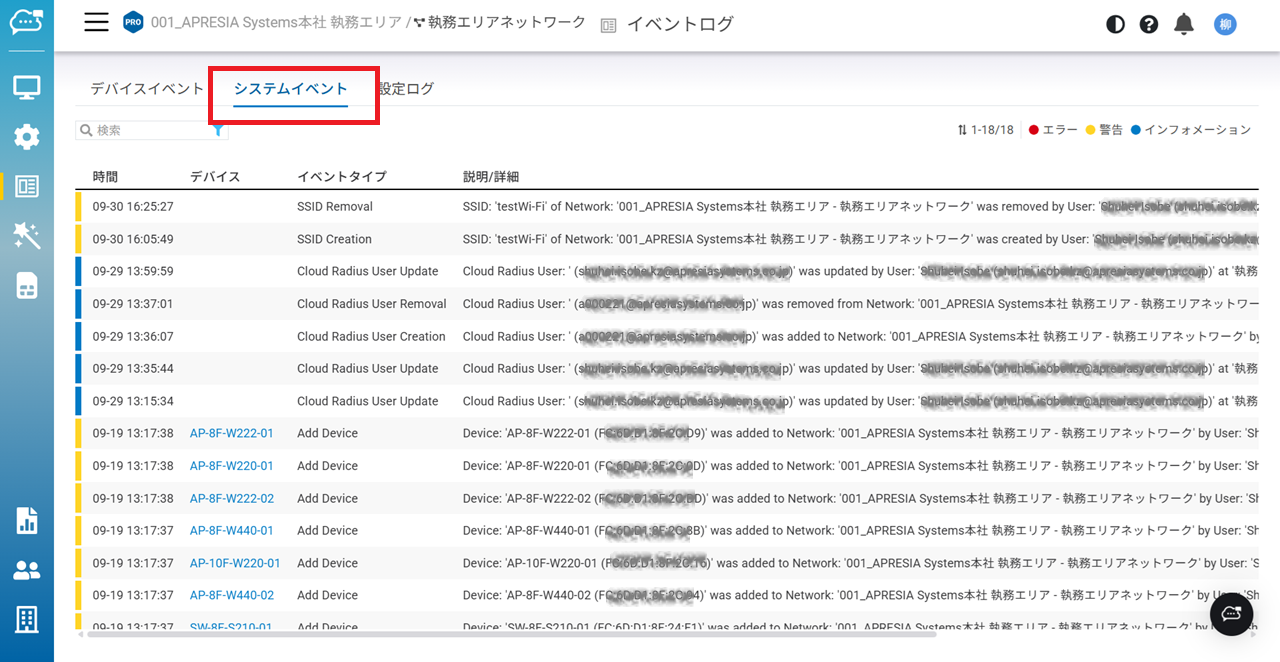Open the AP-8F-W222-01 device link
Viewport: 1280px width, 662px height.
231,433
